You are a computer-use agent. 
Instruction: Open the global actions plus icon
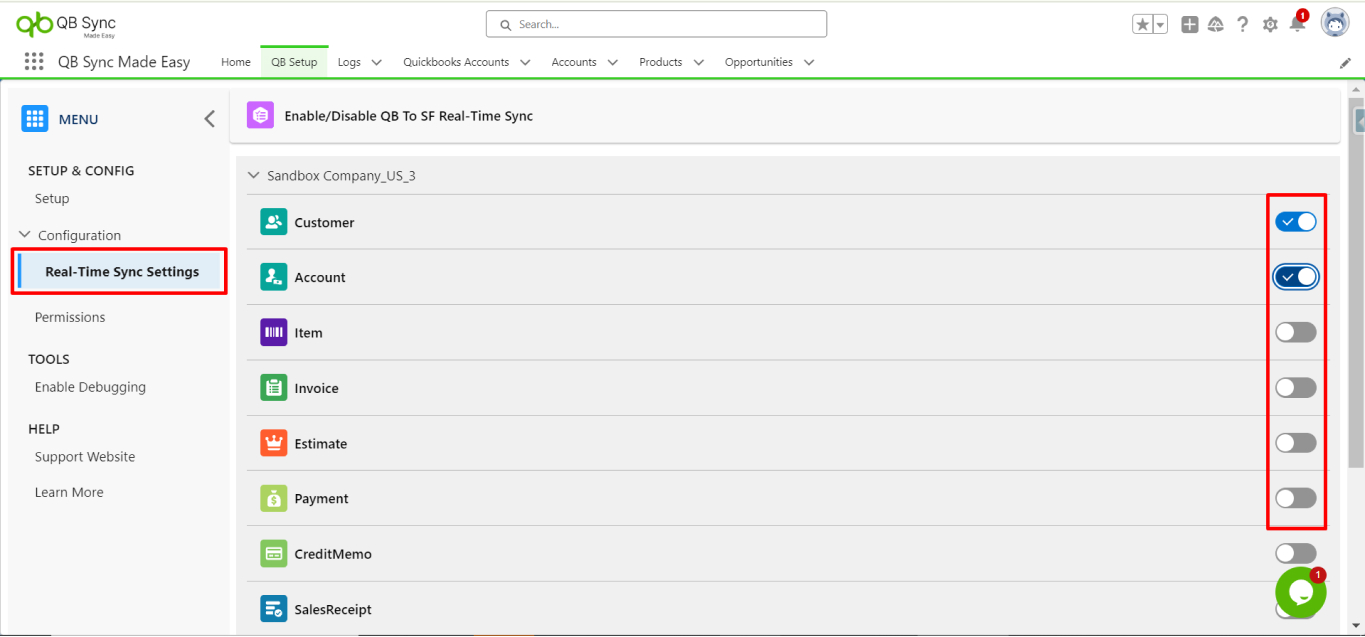click(x=1189, y=25)
